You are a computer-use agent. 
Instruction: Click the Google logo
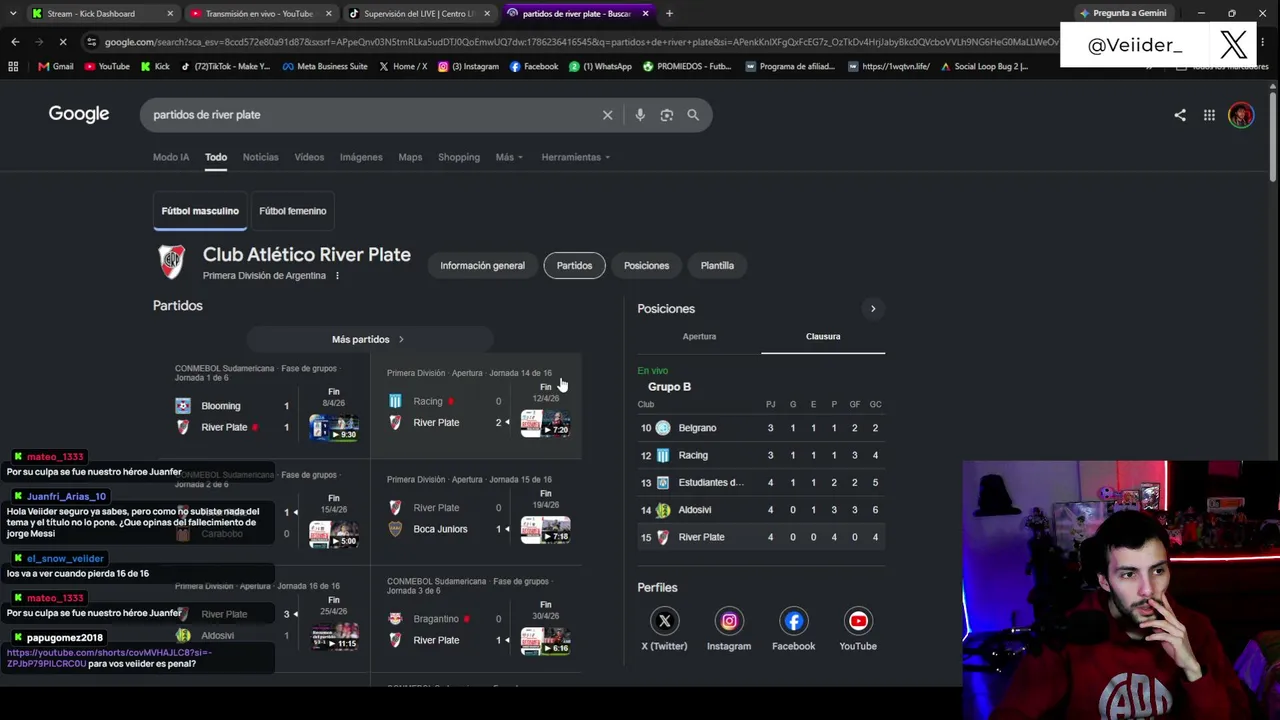(79, 114)
